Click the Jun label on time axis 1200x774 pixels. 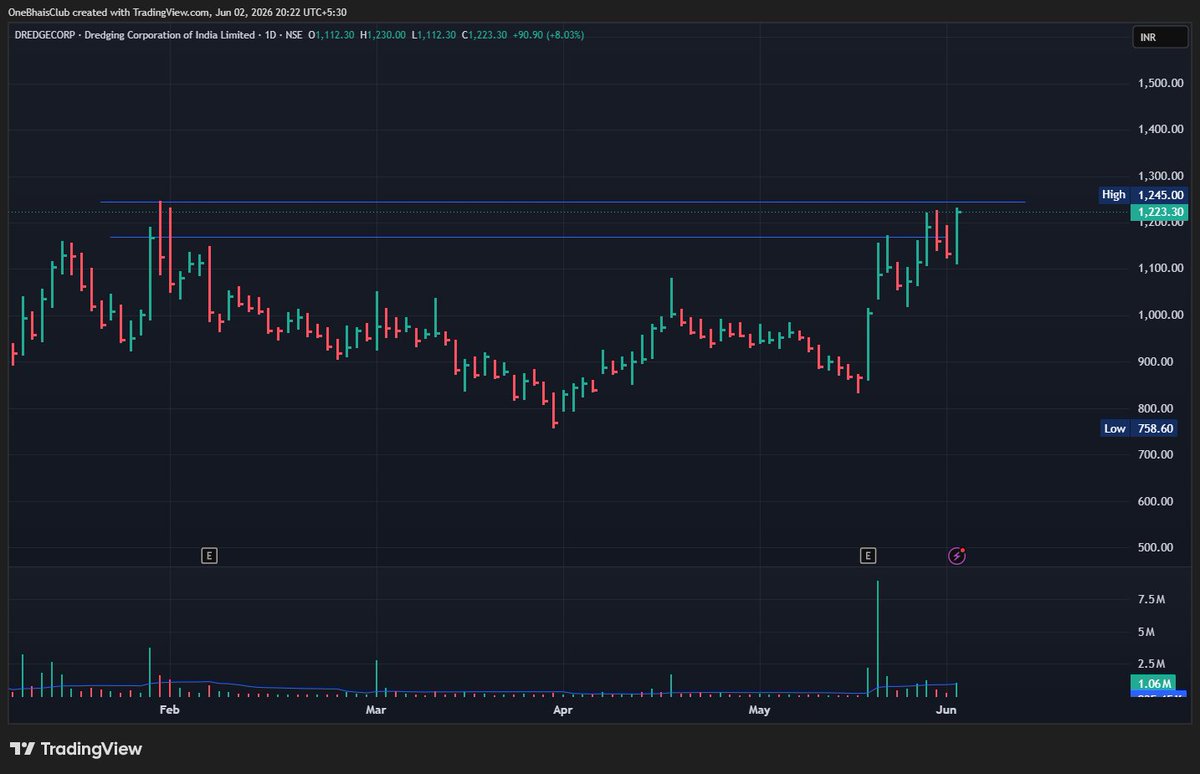(x=946, y=710)
